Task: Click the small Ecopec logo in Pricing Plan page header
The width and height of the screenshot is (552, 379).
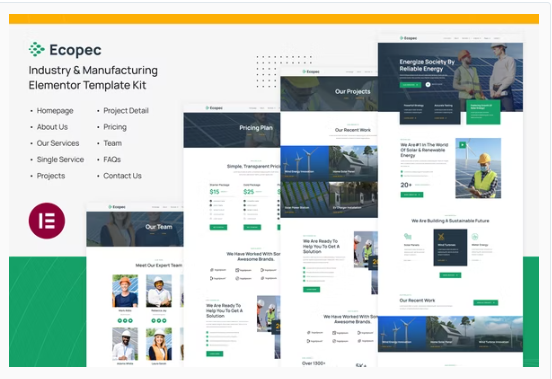Action: (x=214, y=108)
